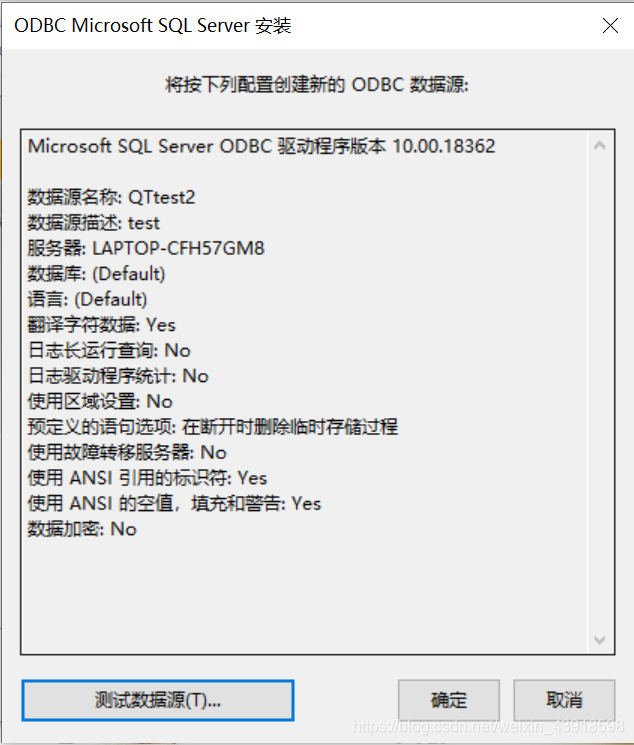Cancel the setup via 取消 button
Viewport: 634px width, 745px height.
(564, 700)
